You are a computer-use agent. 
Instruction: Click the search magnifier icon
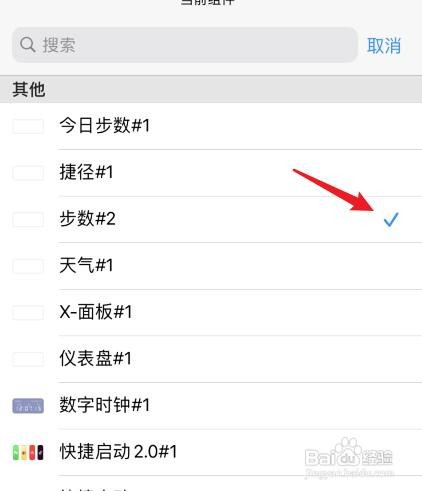coord(28,45)
